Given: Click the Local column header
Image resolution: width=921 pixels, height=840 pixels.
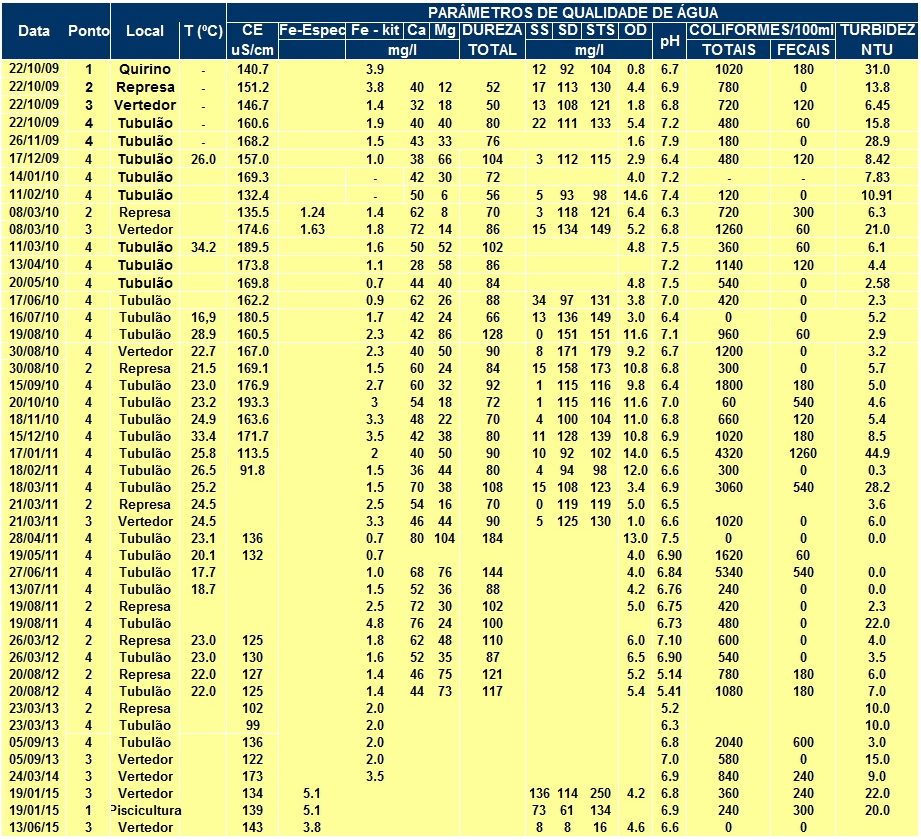Looking at the screenshot, I should [x=145, y=31].
